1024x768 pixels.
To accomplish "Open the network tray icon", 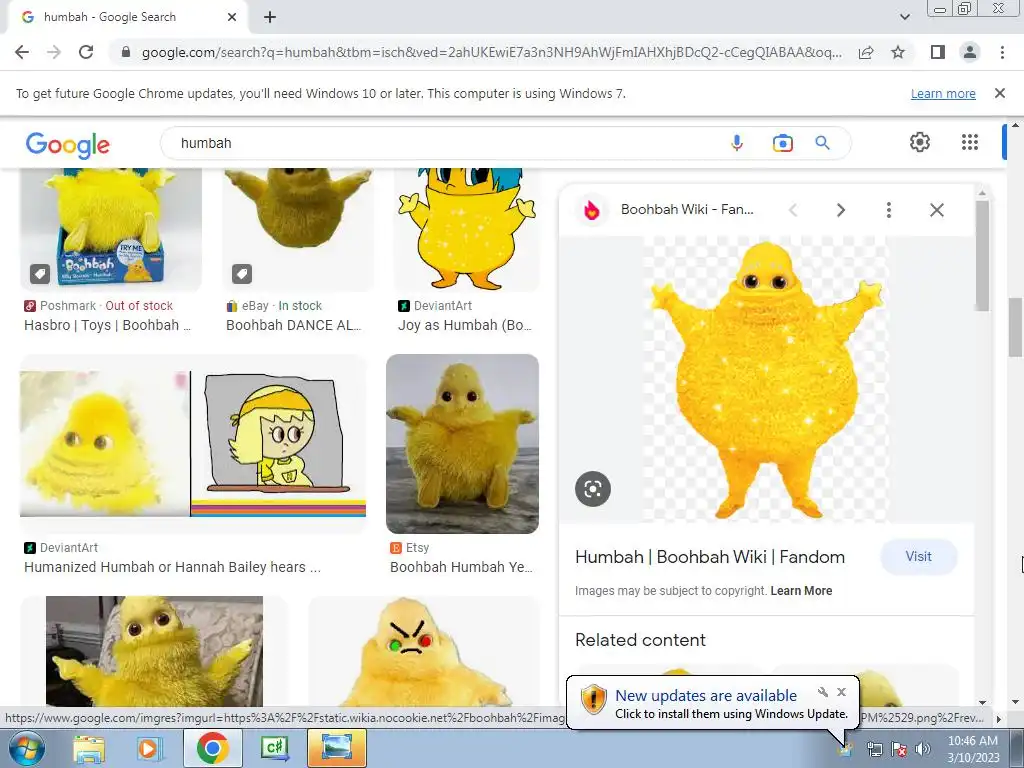I will [874, 750].
